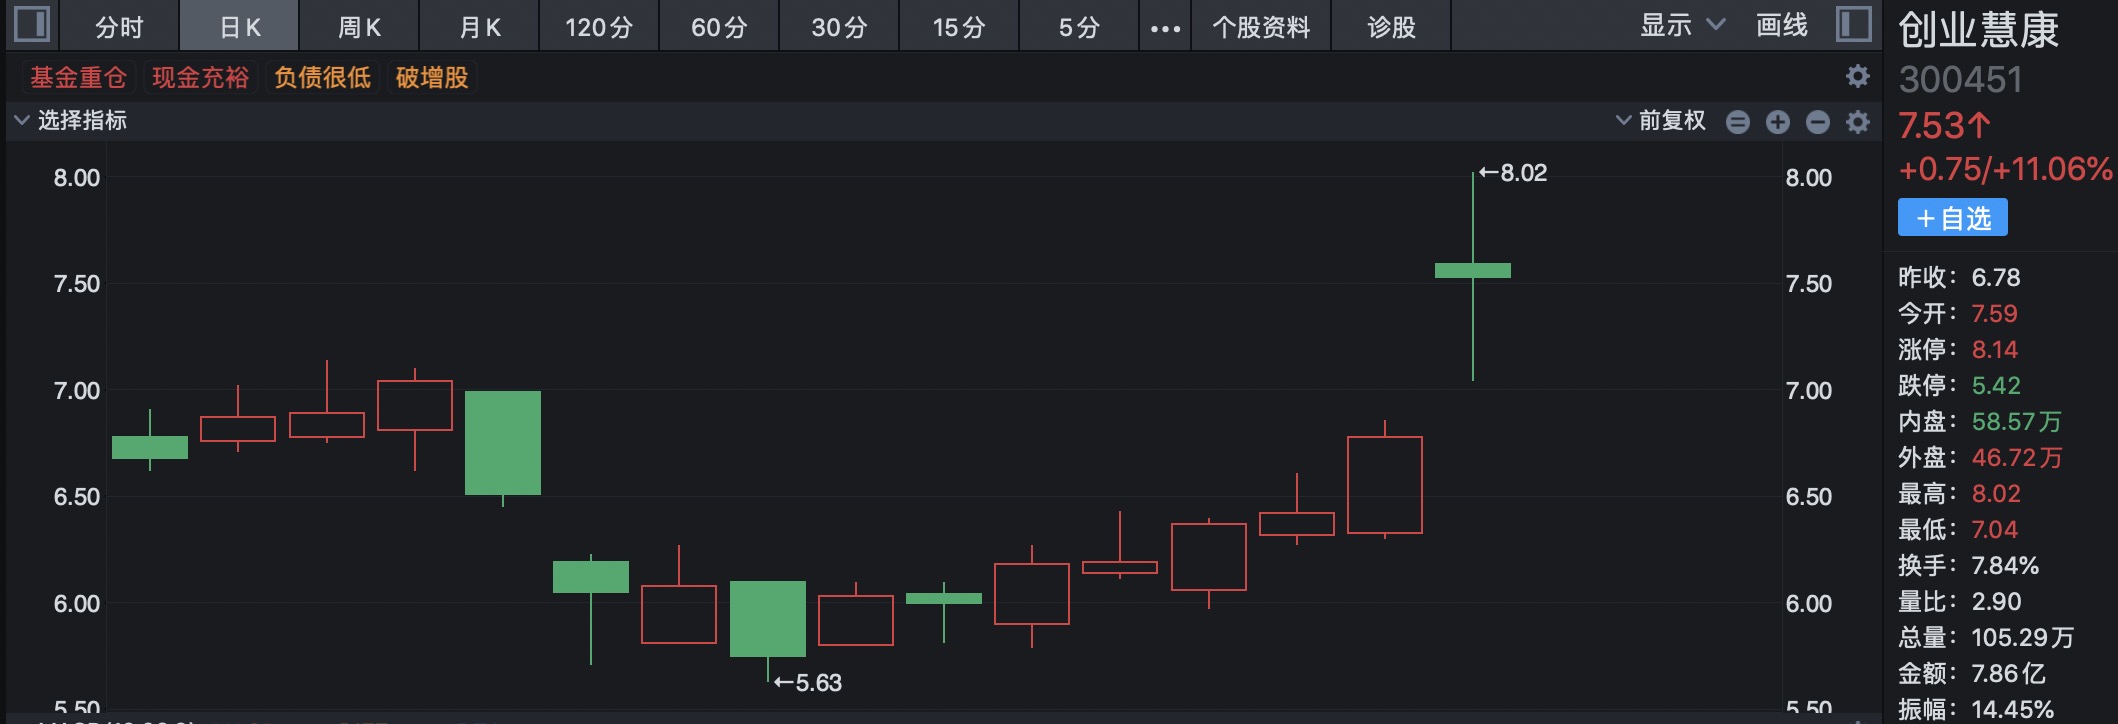This screenshot has width=2118, height=724.
Task: Click the change value +0.75/+11.06%
Action: pos(2005,169)
